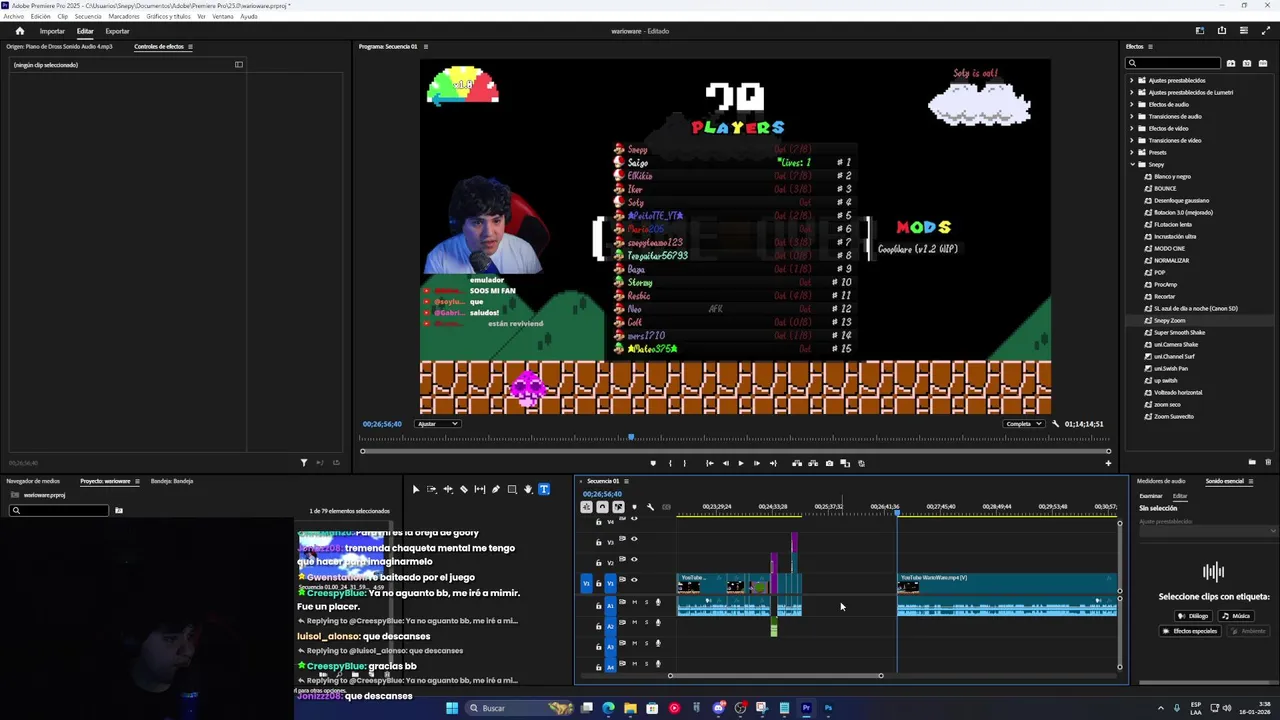Click Efectos especiales tag button

coord(1190,631)
